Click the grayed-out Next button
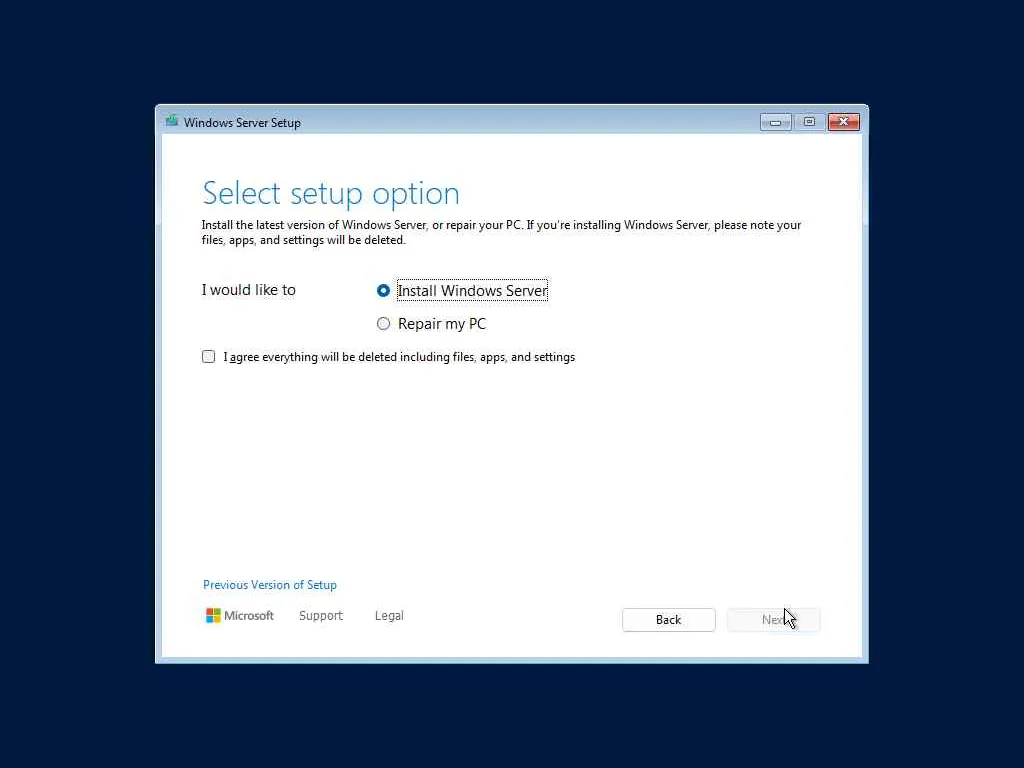 [774, 620]
